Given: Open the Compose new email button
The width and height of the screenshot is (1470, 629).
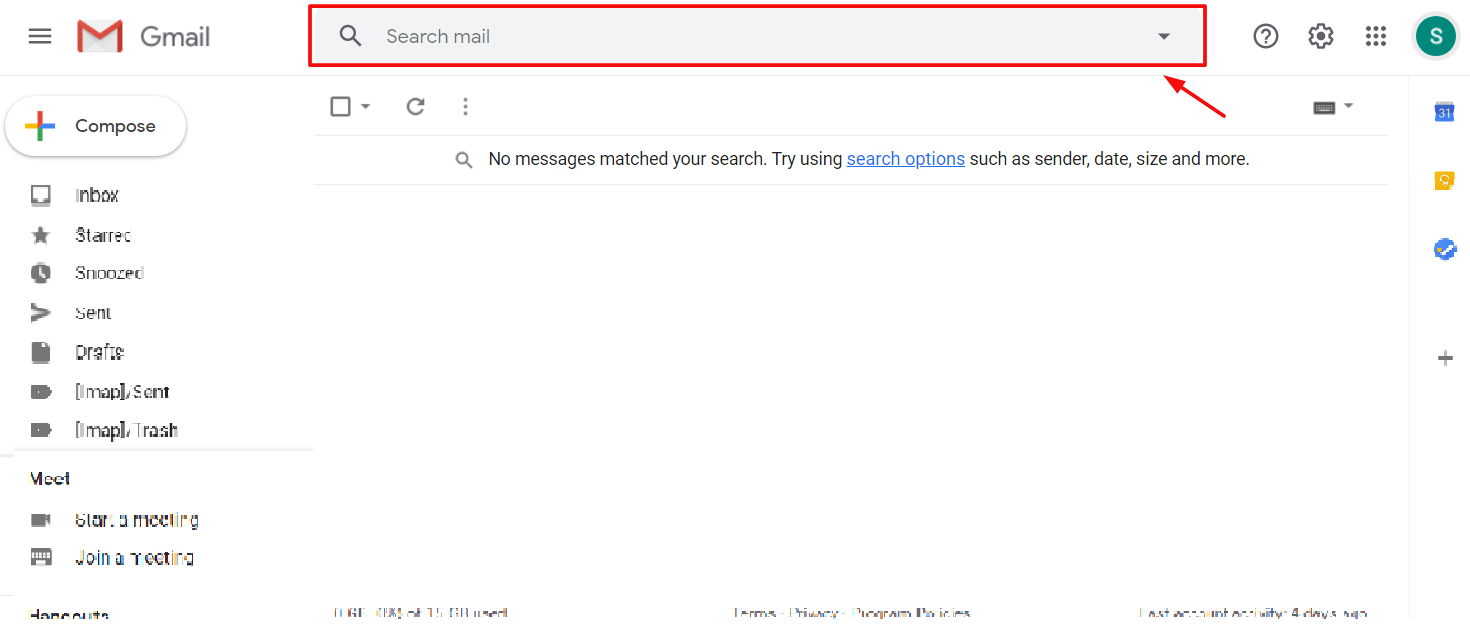Looking at the screenshot, I should (95, 125).
